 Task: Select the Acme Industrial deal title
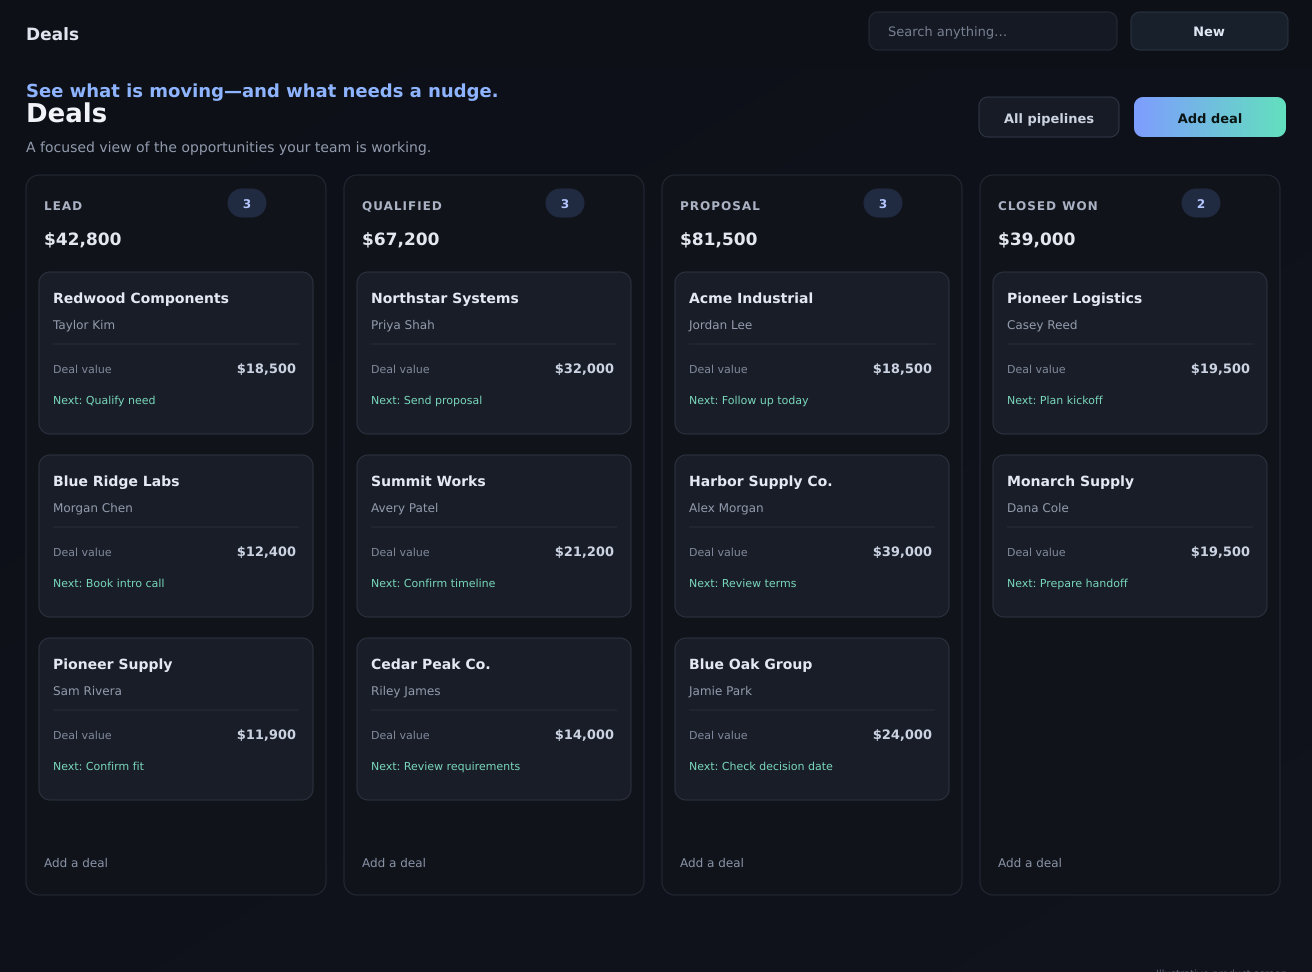751,298
